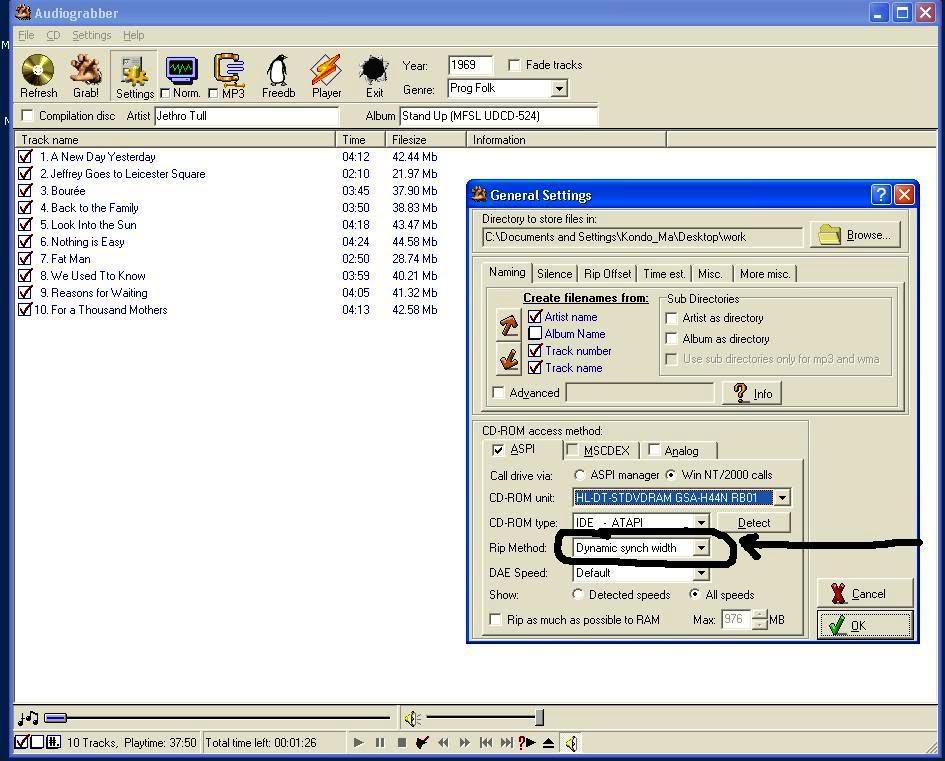Viewport: 945px width, 761px height.
Task: Click the MP3 clamp icon
Action: 230,70
